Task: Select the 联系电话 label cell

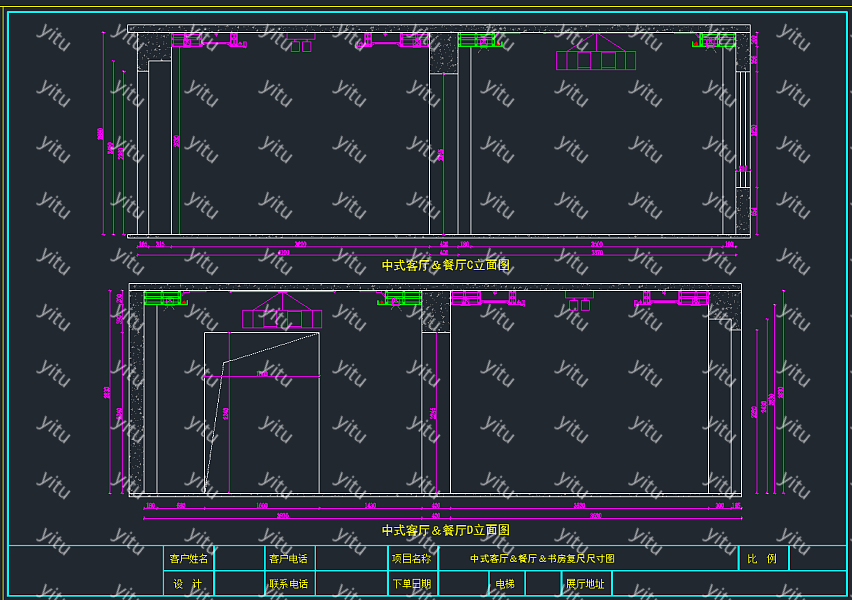Action: (288, 584)
